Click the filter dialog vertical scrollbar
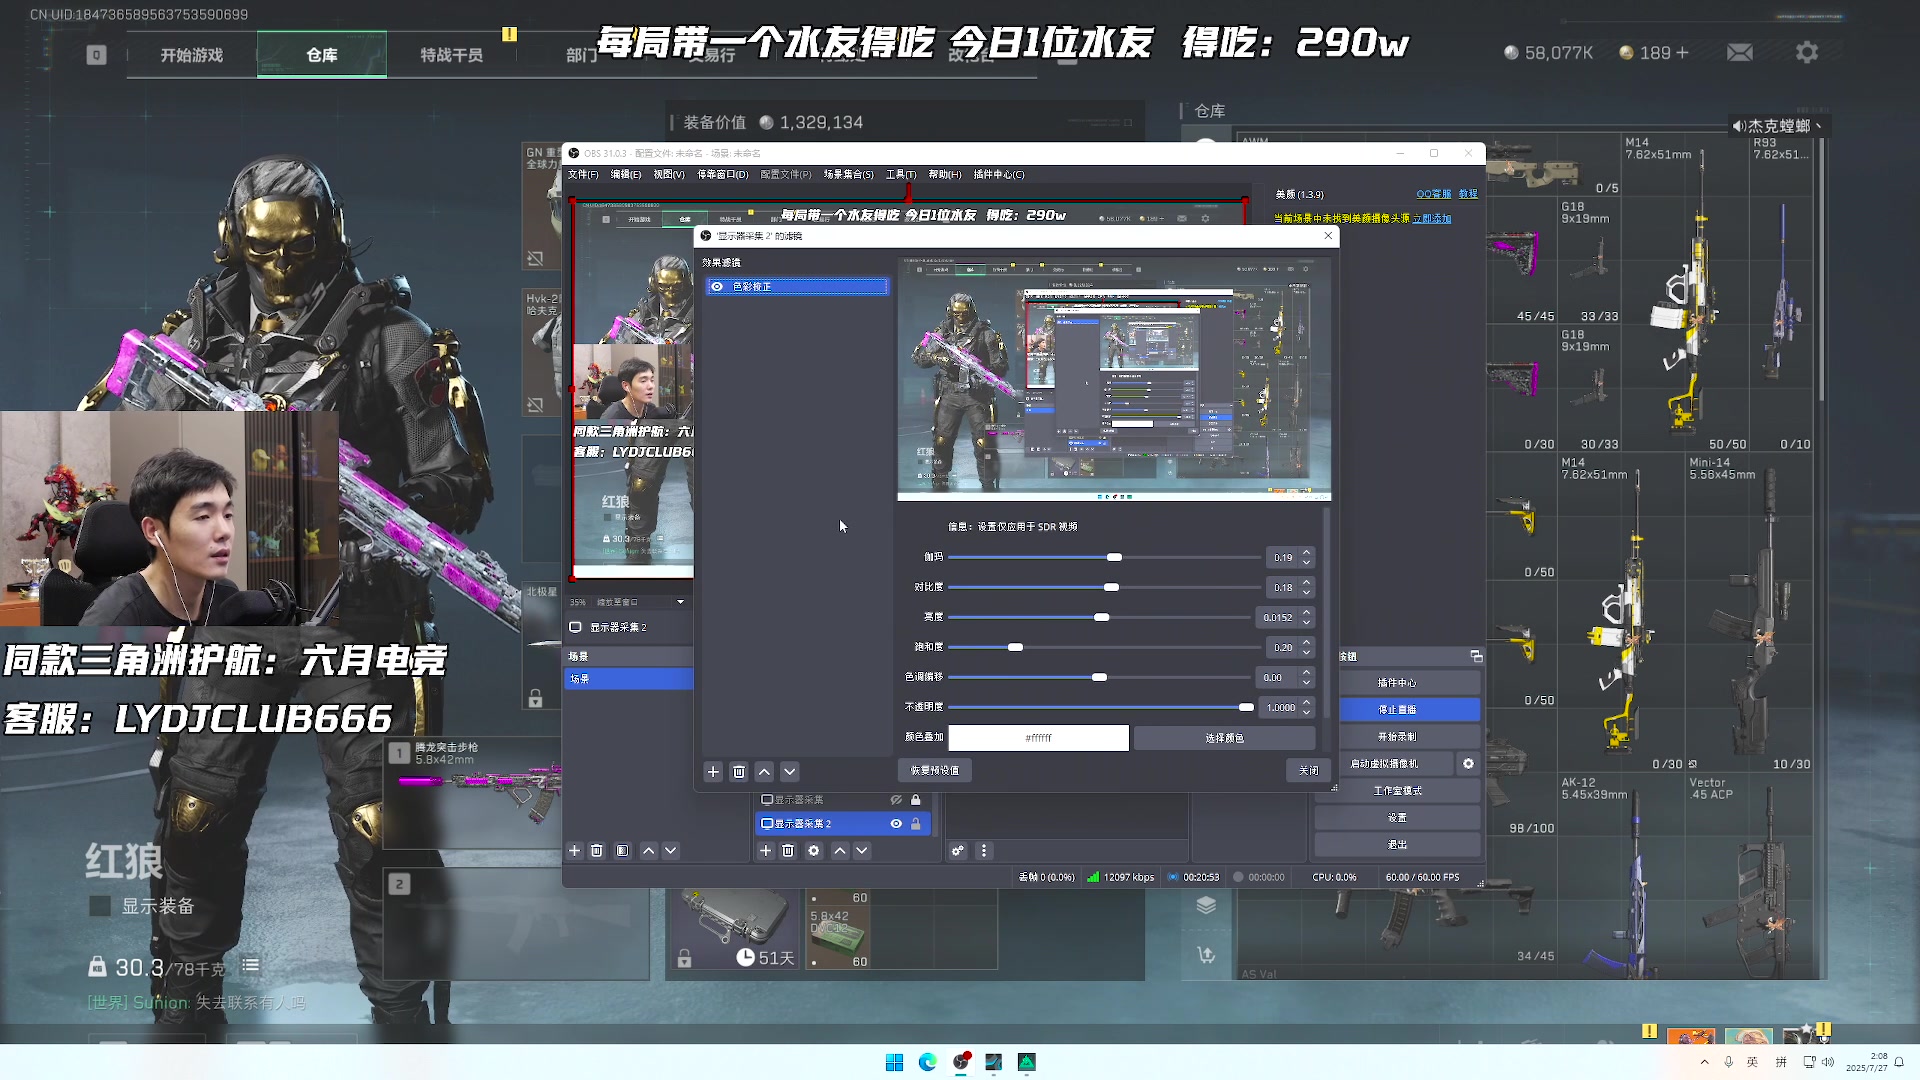The width and height of the screenshot is (1920, 1080). coord(1327,612)
